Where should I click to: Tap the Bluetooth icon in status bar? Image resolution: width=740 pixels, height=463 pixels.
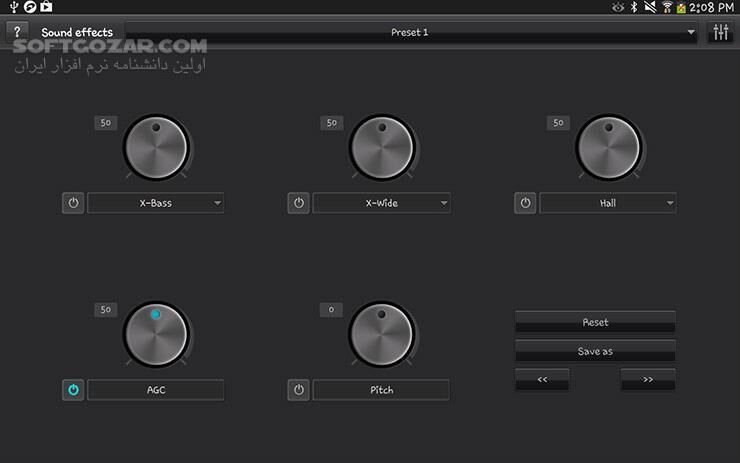tap(632, 7)
